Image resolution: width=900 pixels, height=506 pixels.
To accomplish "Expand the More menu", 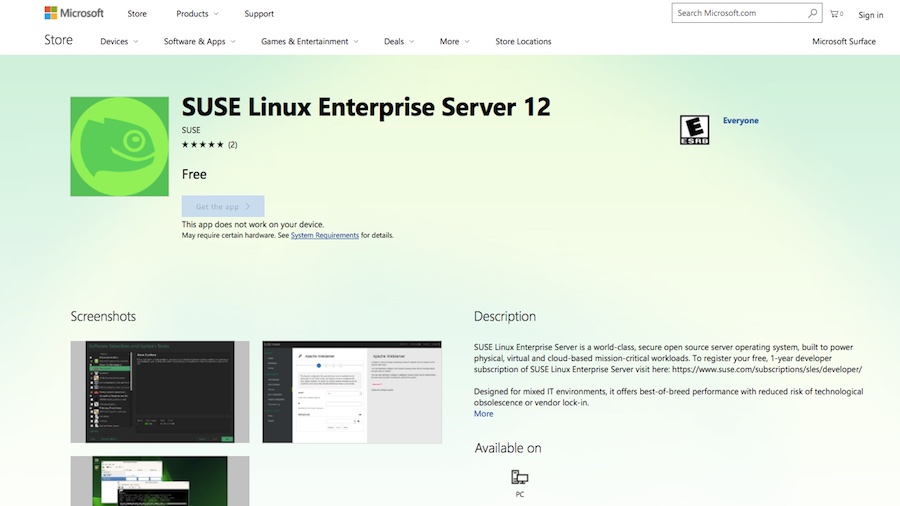I will pos(454,41).
